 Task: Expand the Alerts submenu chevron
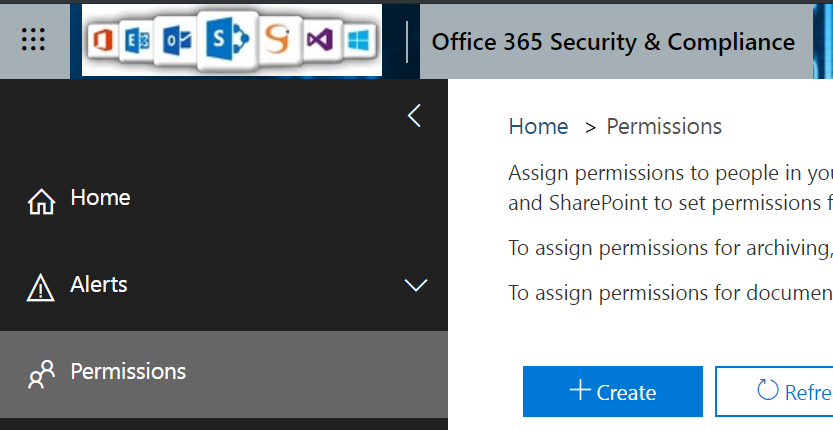tap(415, 286)
